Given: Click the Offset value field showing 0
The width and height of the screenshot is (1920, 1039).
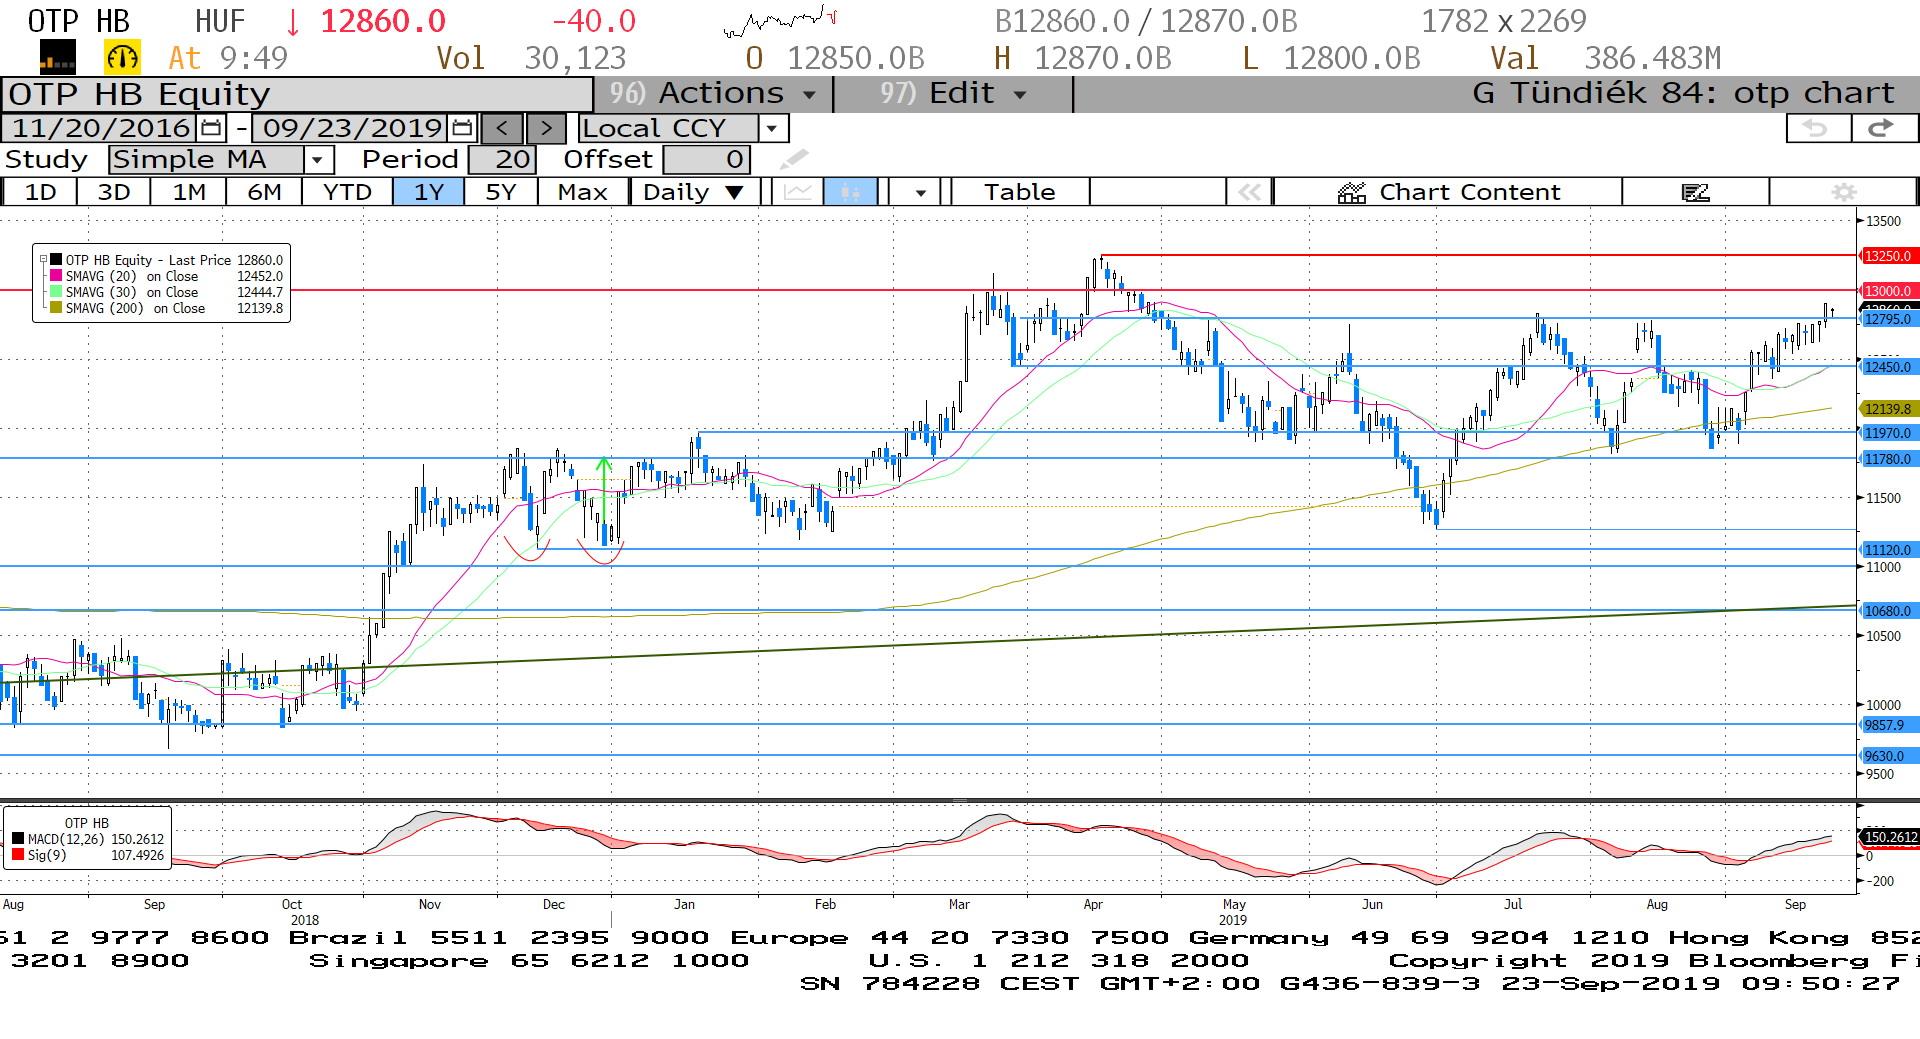Looking at the screenshot, I should tap(706, 159).
